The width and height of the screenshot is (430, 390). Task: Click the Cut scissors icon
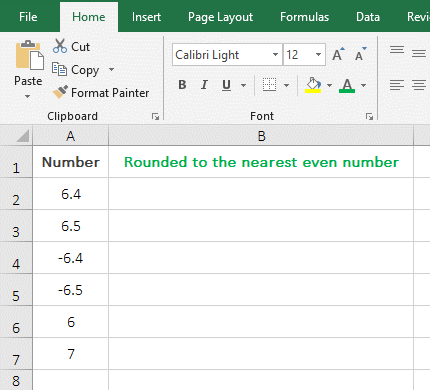[60, 46]
